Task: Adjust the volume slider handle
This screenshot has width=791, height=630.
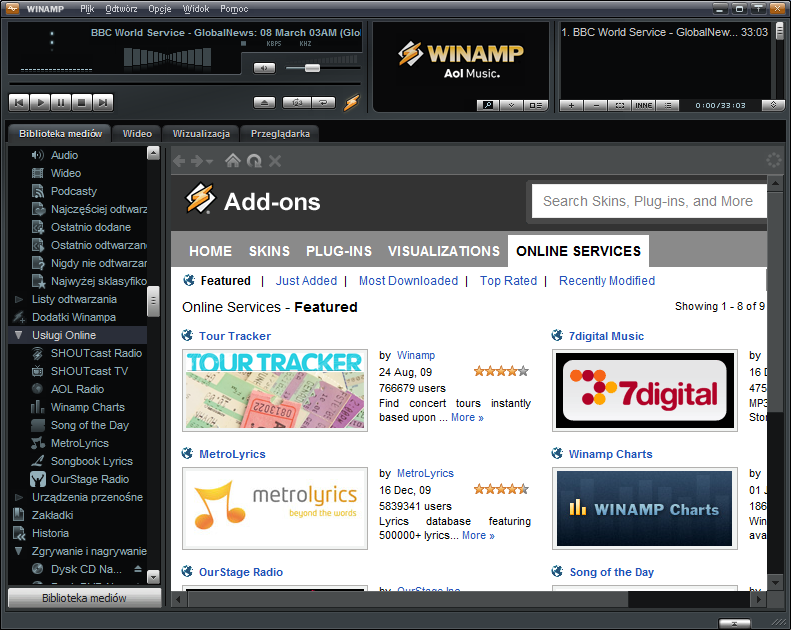Action: [x=312, y=68]
